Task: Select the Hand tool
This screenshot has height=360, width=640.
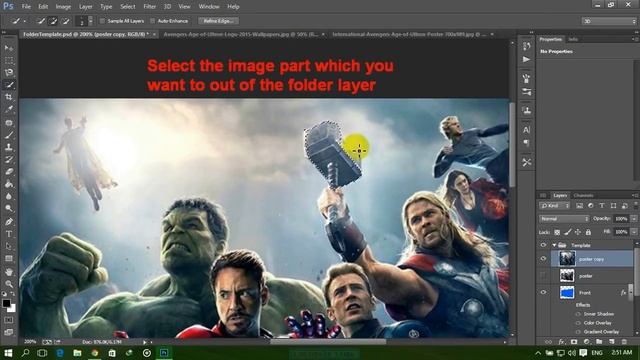Action: tap(9, 272)
